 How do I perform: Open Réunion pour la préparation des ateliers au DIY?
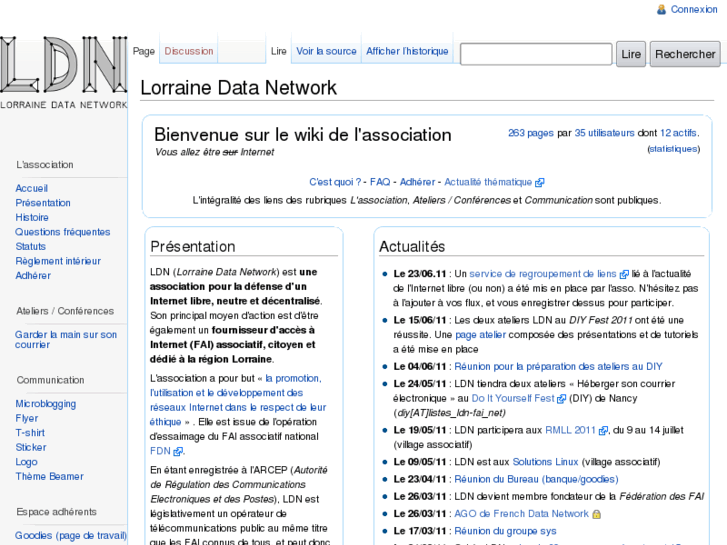[558, 367]
